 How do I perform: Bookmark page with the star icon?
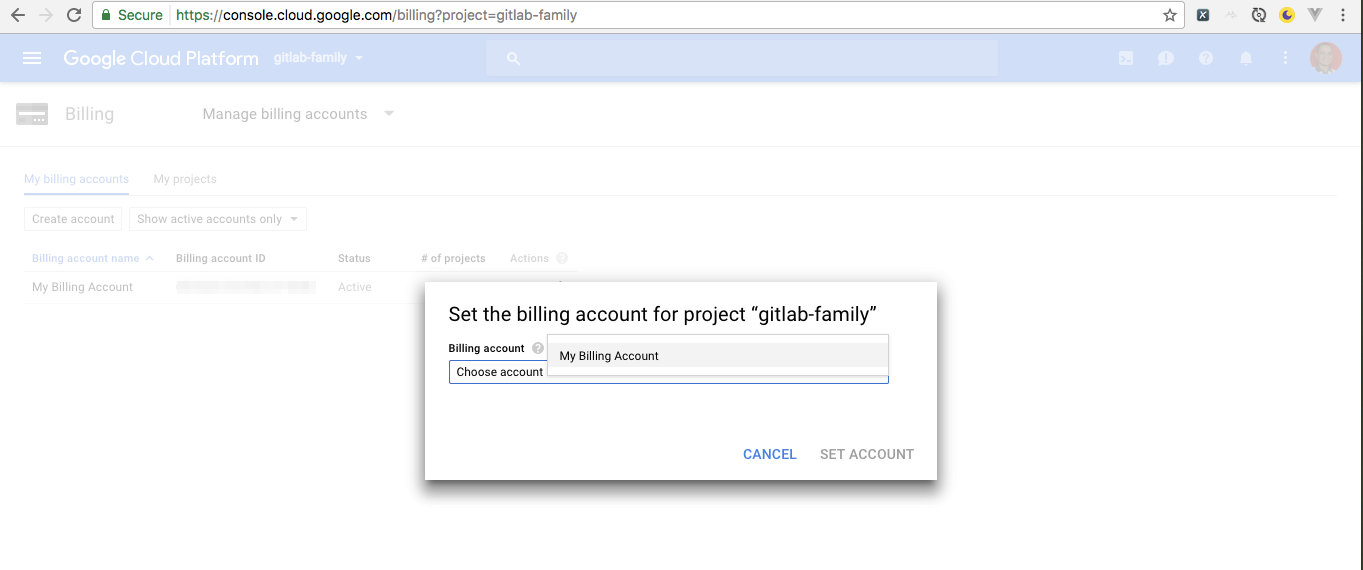point(1170,15)
